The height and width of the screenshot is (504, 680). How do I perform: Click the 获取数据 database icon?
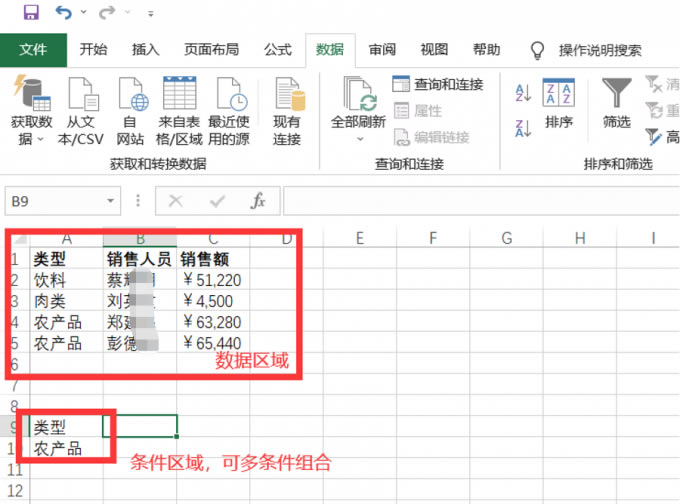pos(32,92)
